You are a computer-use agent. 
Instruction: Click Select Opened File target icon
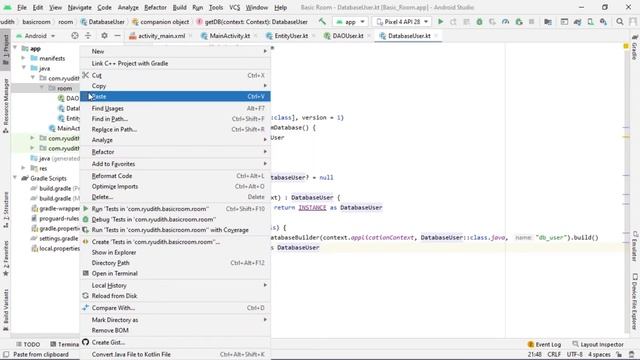[x=75, y=36]
